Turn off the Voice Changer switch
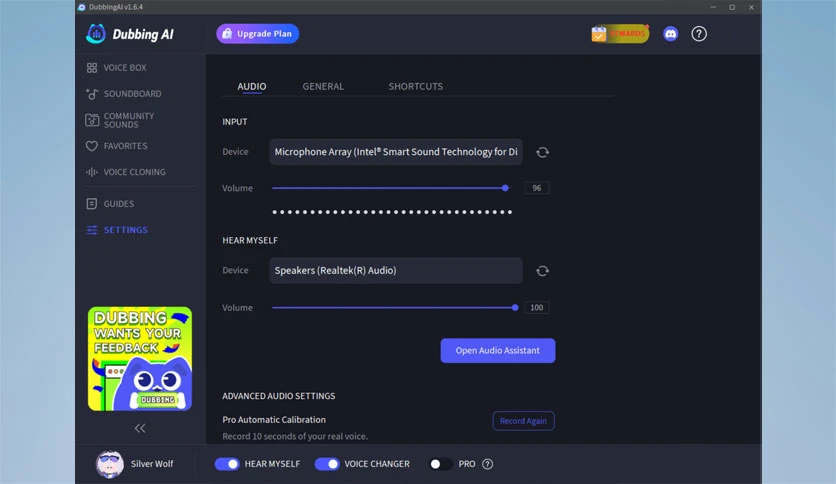Screen dimensions: 836x484 pos(327,464)
